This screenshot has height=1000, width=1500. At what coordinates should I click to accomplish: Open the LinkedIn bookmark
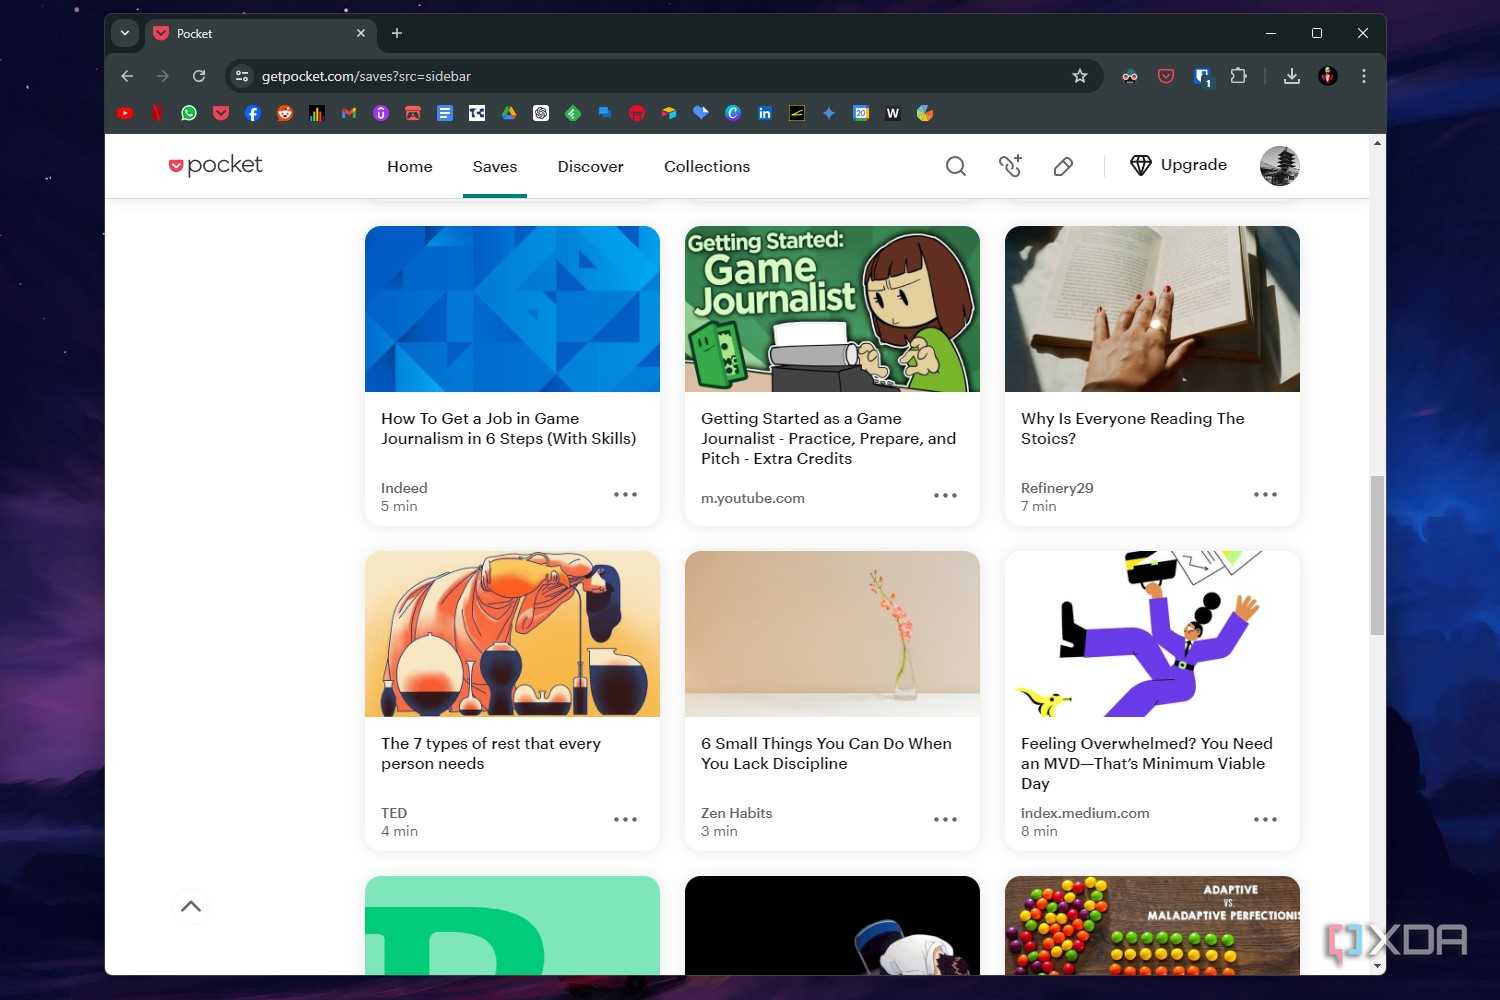pos(765,113)
